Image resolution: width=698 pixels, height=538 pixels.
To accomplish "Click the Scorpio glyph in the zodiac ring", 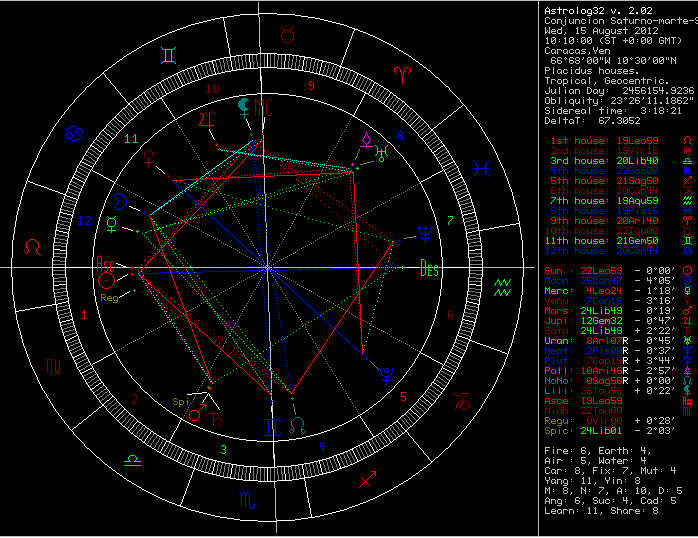I will (248, 501).
